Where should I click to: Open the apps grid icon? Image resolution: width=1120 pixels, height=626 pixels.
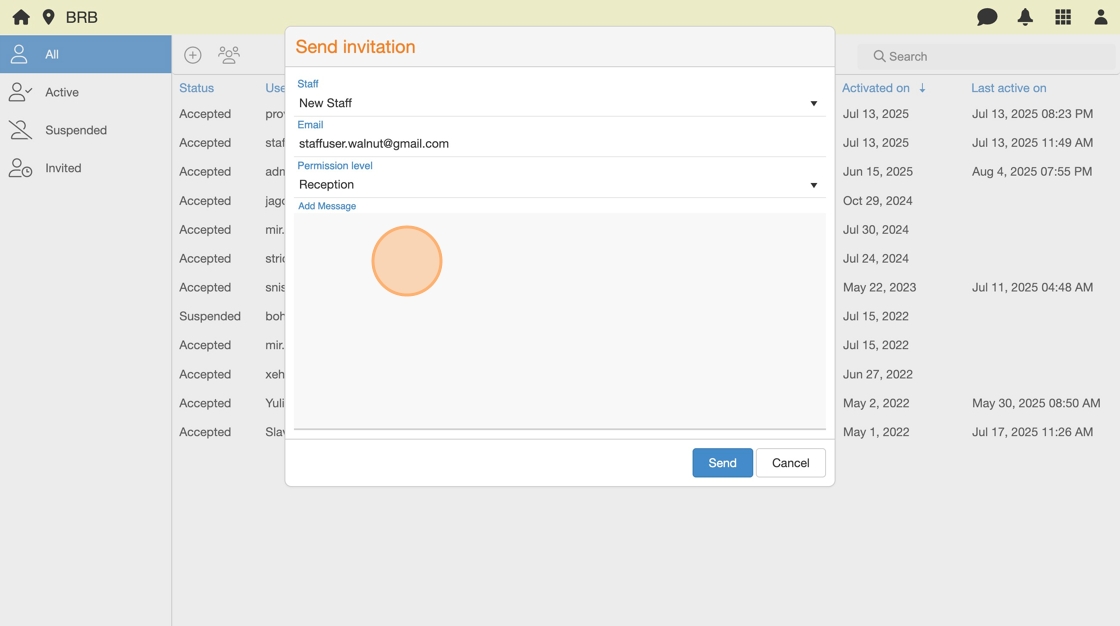(x=1063, y=17)
